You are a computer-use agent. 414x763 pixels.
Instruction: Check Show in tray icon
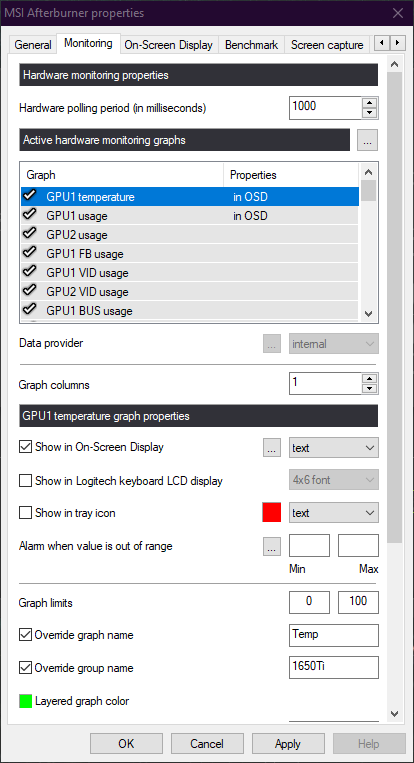pyautogui.click(x=25, y=513)
